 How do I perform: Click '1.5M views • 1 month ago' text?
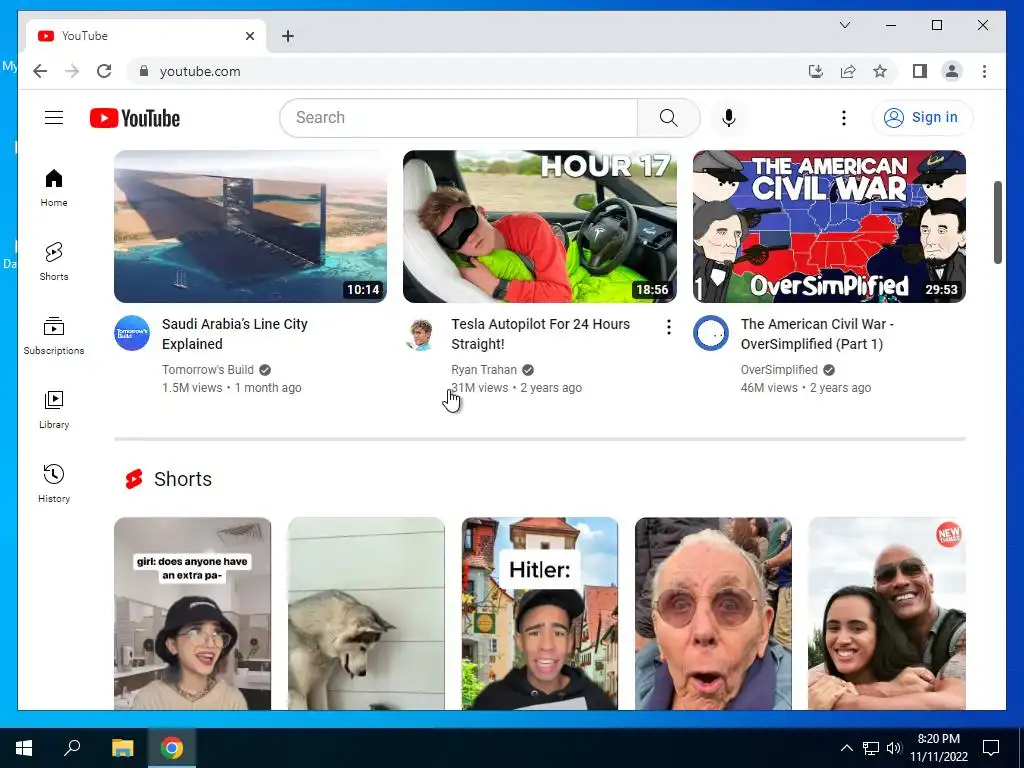231,388
